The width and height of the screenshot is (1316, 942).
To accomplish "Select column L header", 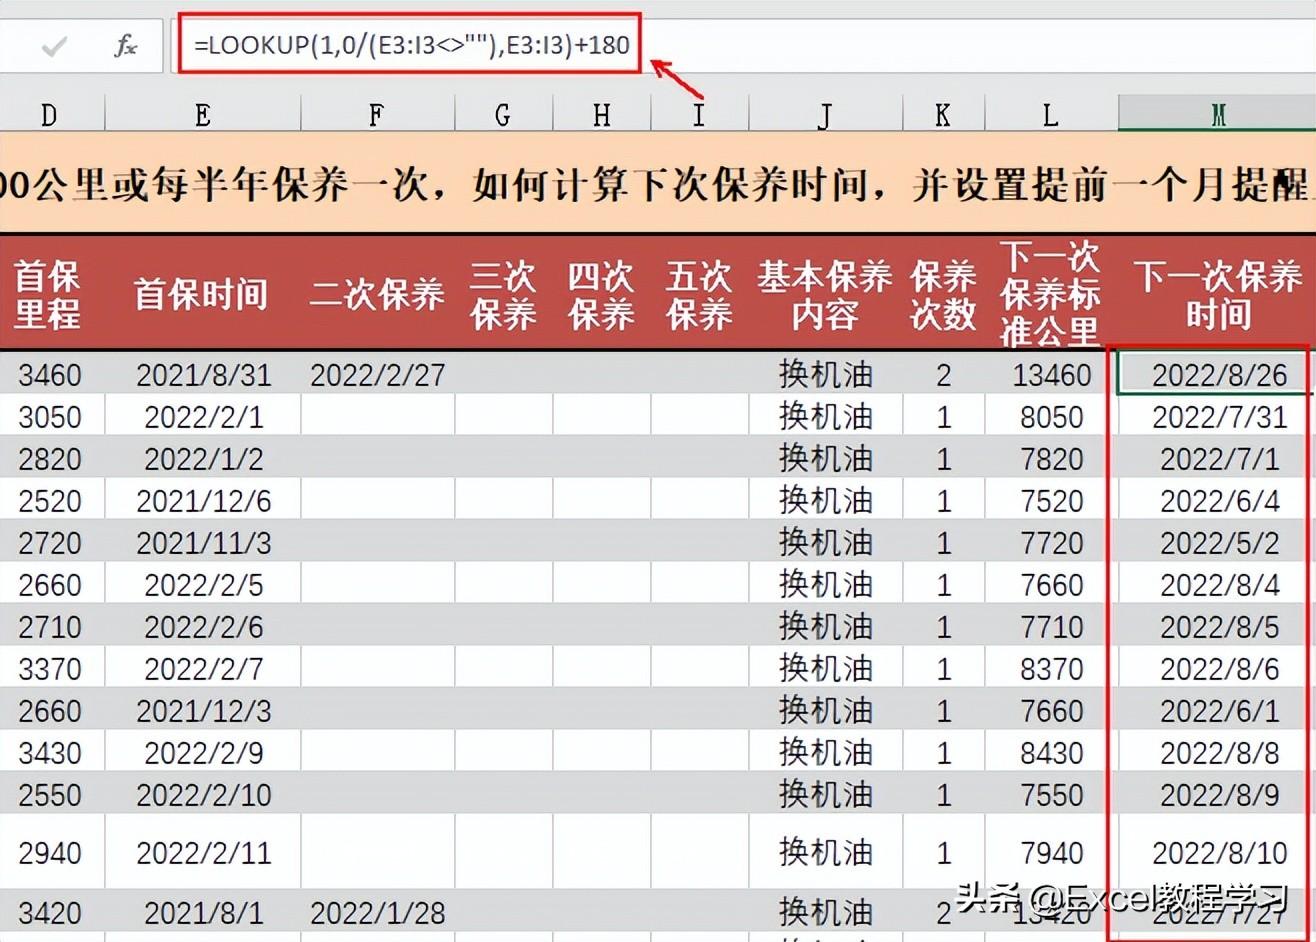I will (1050, 115).
